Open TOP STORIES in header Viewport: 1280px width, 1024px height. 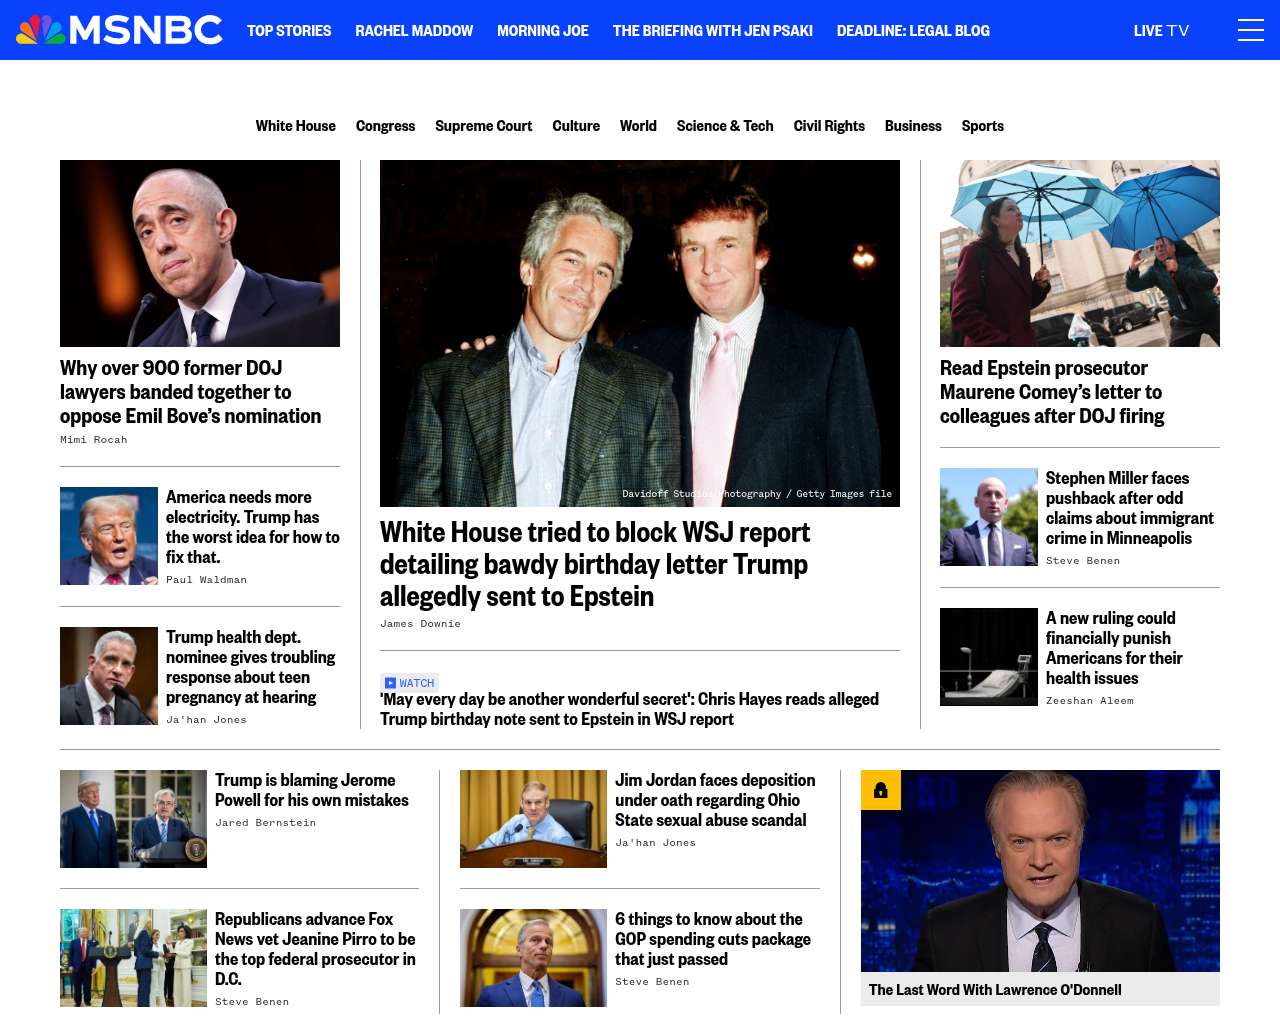[289, 31]
